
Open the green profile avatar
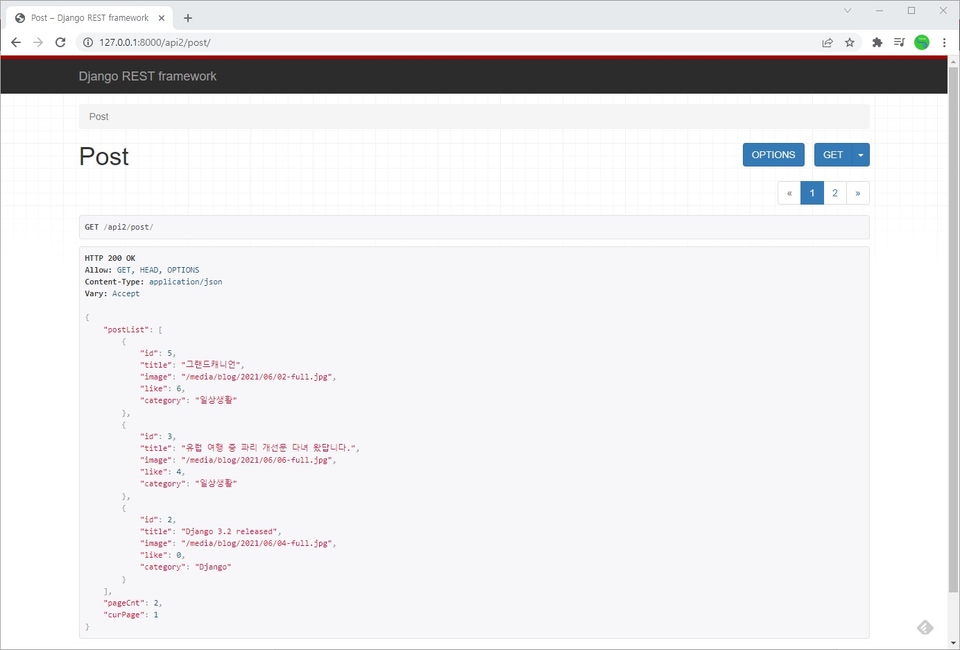[921, 42]
